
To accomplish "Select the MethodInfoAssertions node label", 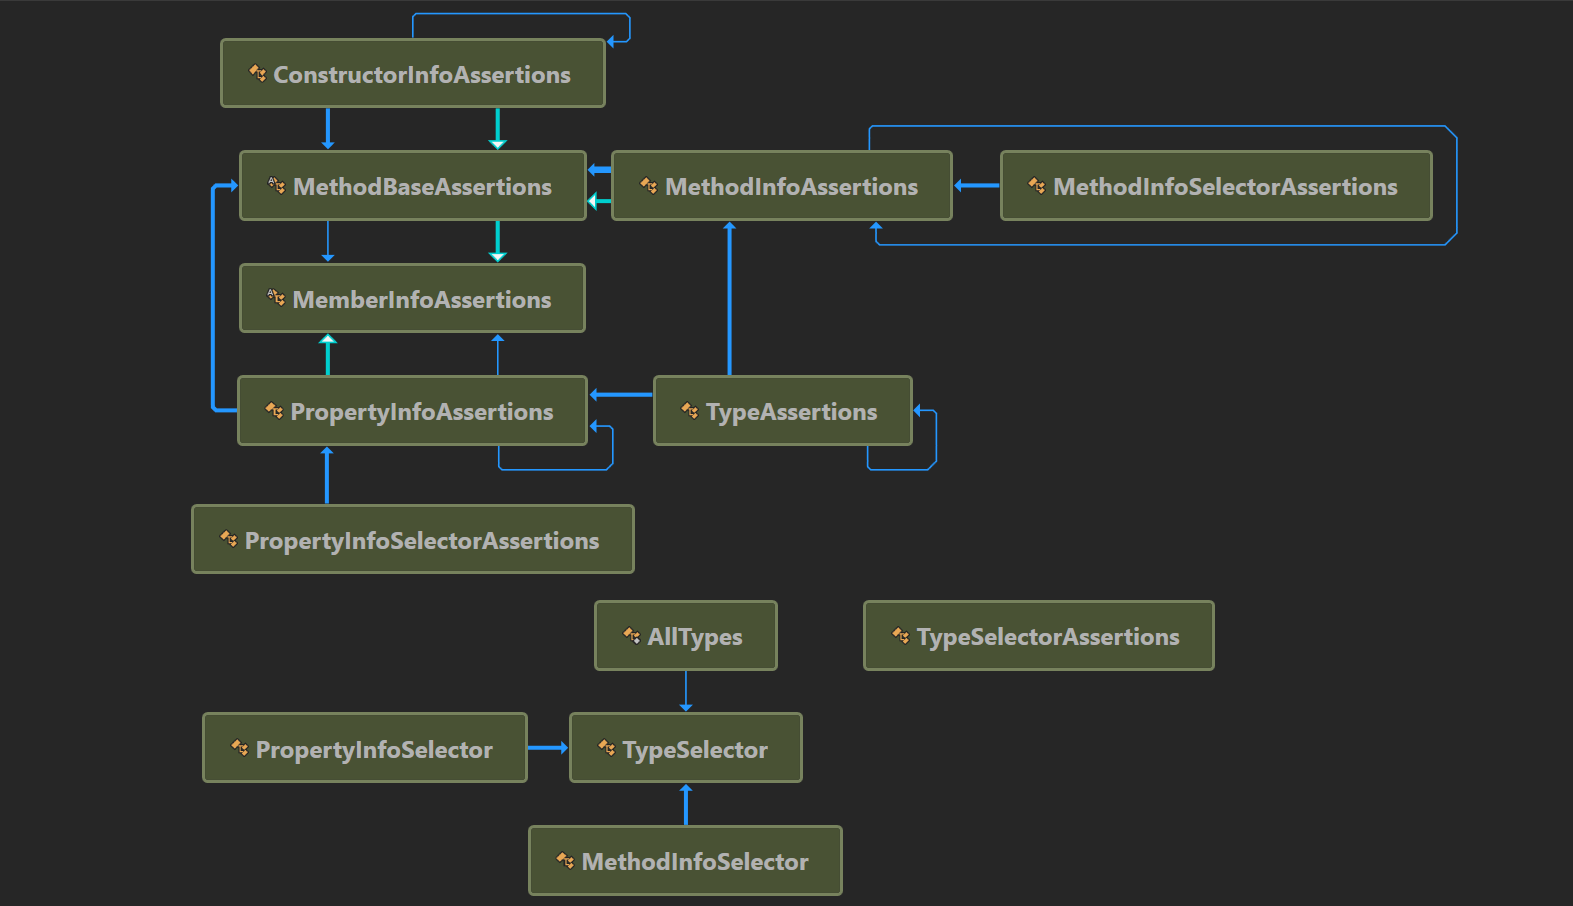I will pyautogui.click(x=791, y=187).
